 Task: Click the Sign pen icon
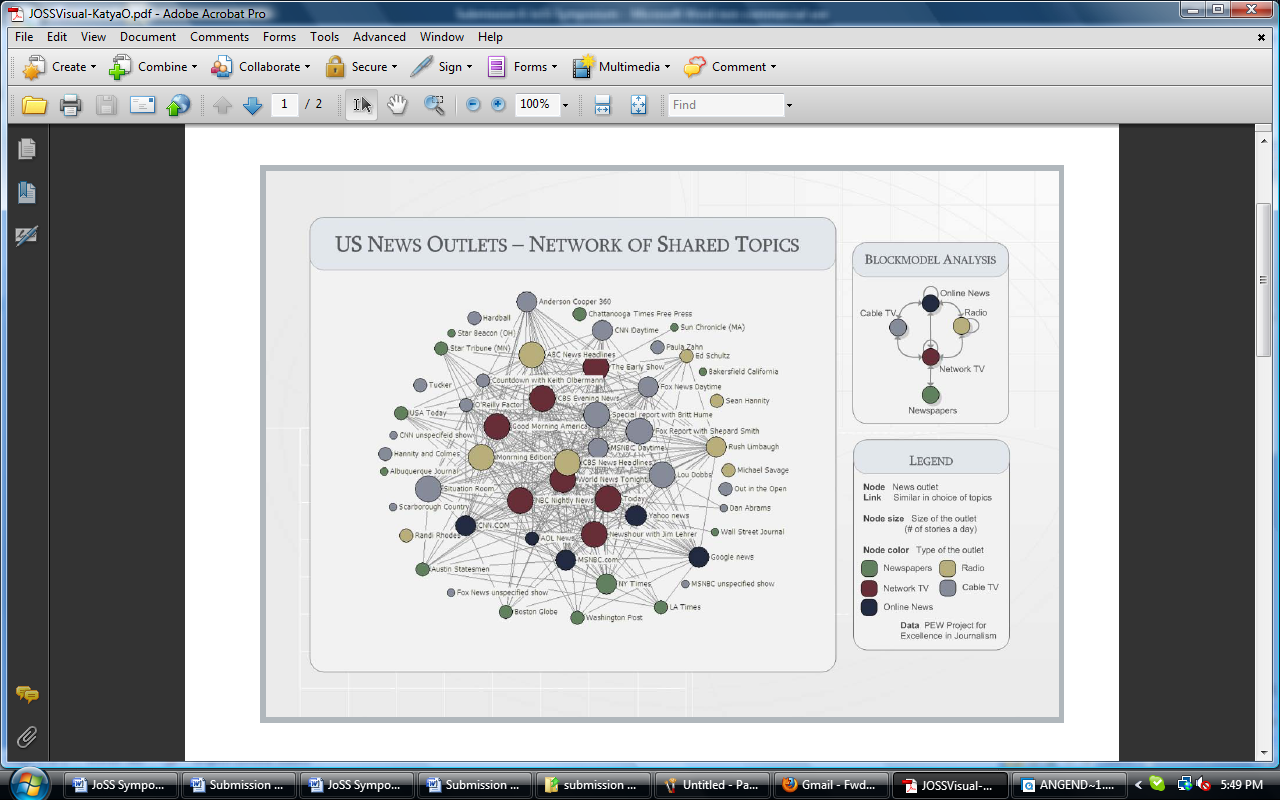tap(422, 67)
